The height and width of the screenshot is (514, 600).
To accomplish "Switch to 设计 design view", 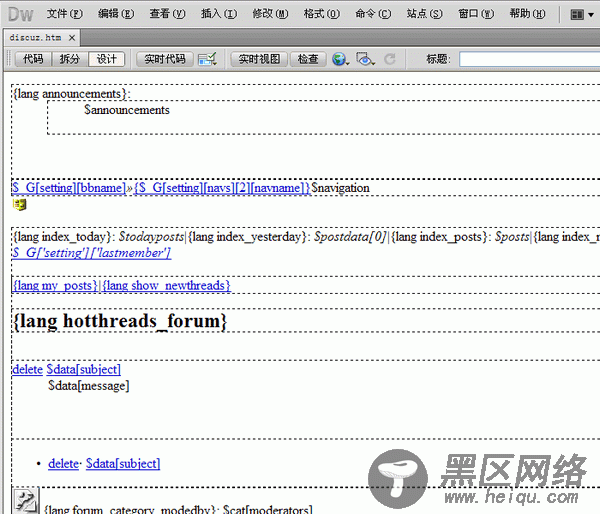I will 106,59.
